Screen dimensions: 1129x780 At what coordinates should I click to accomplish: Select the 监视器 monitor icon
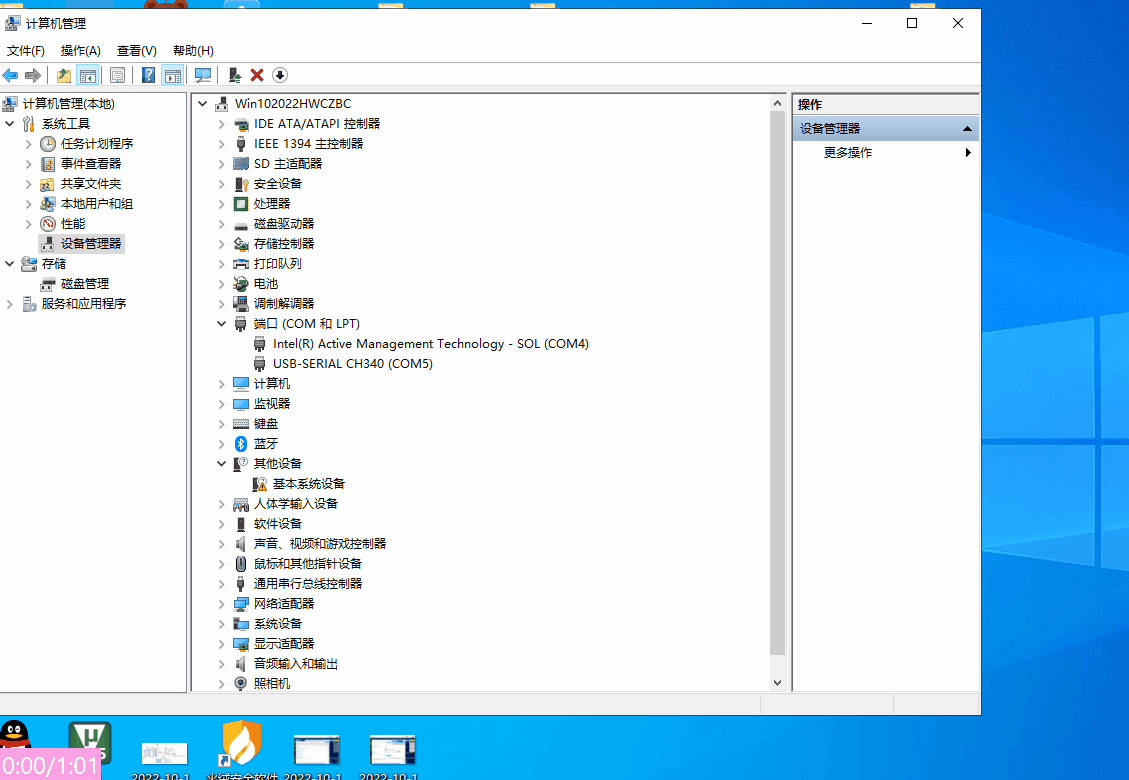[x=241, y=404]
